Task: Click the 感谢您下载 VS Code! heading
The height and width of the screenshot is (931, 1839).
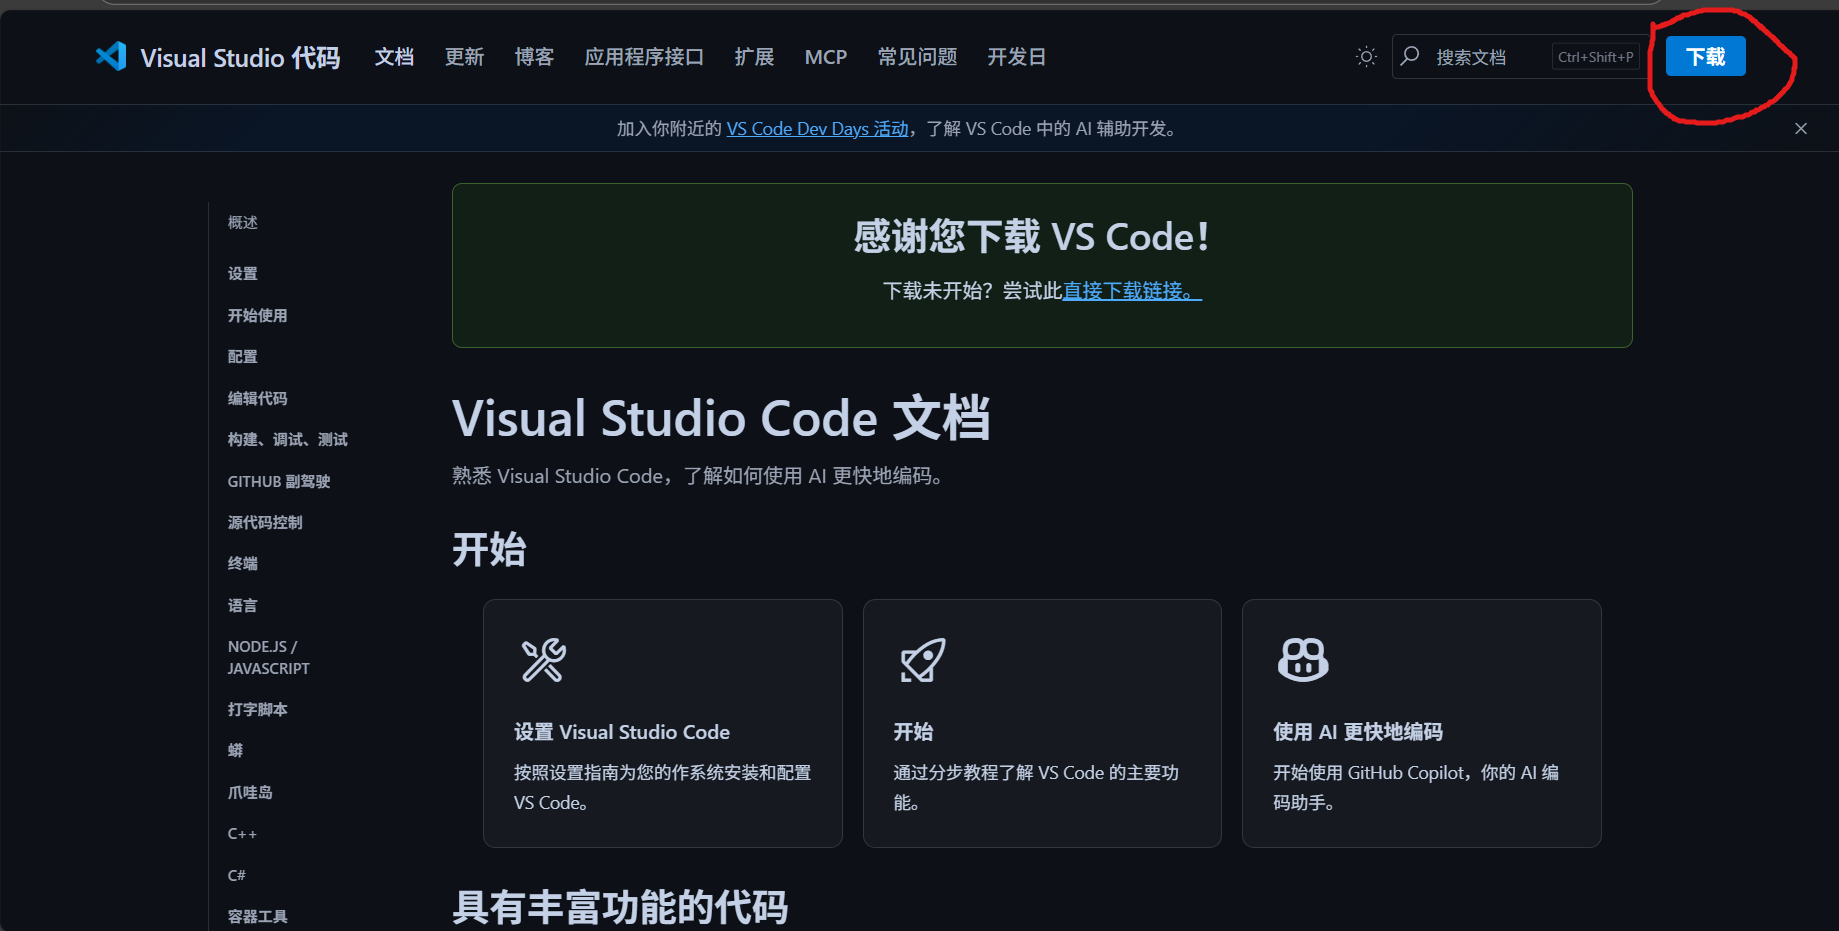Action: (1032, 237)
